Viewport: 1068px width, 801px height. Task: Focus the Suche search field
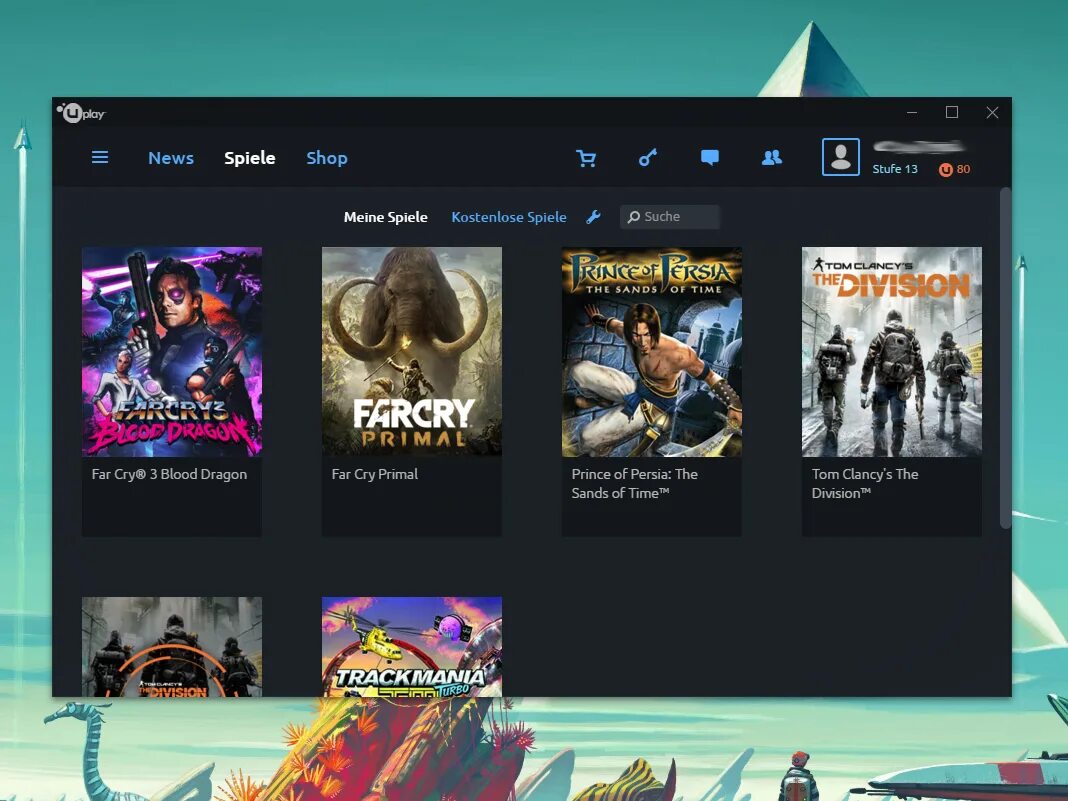(670, 217)
